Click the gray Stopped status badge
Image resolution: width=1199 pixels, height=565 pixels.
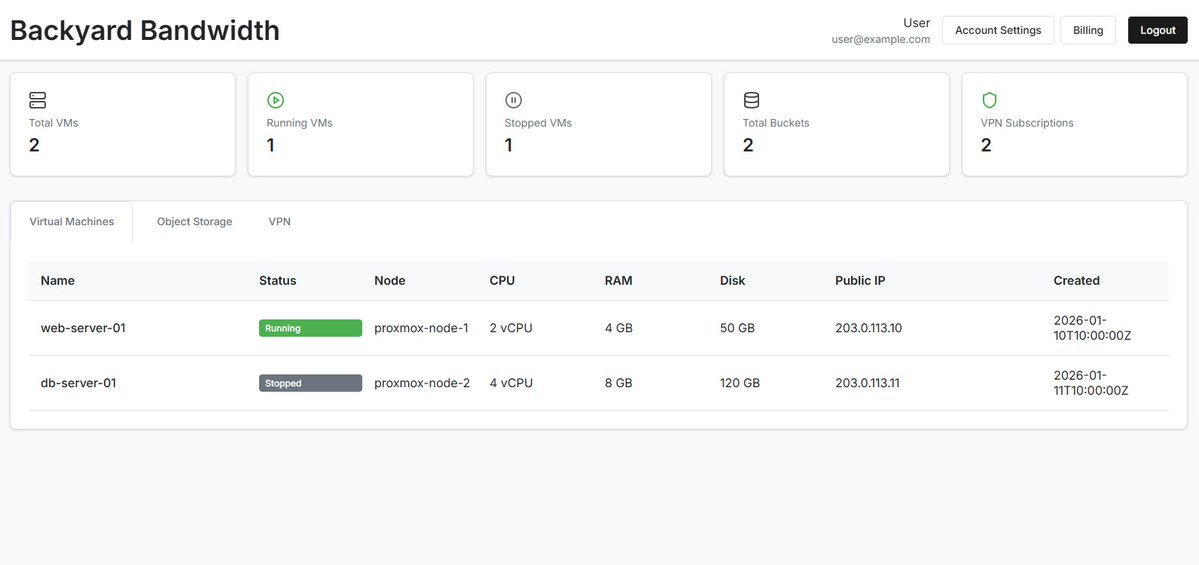pyautogui.click(x=310, y=383)
